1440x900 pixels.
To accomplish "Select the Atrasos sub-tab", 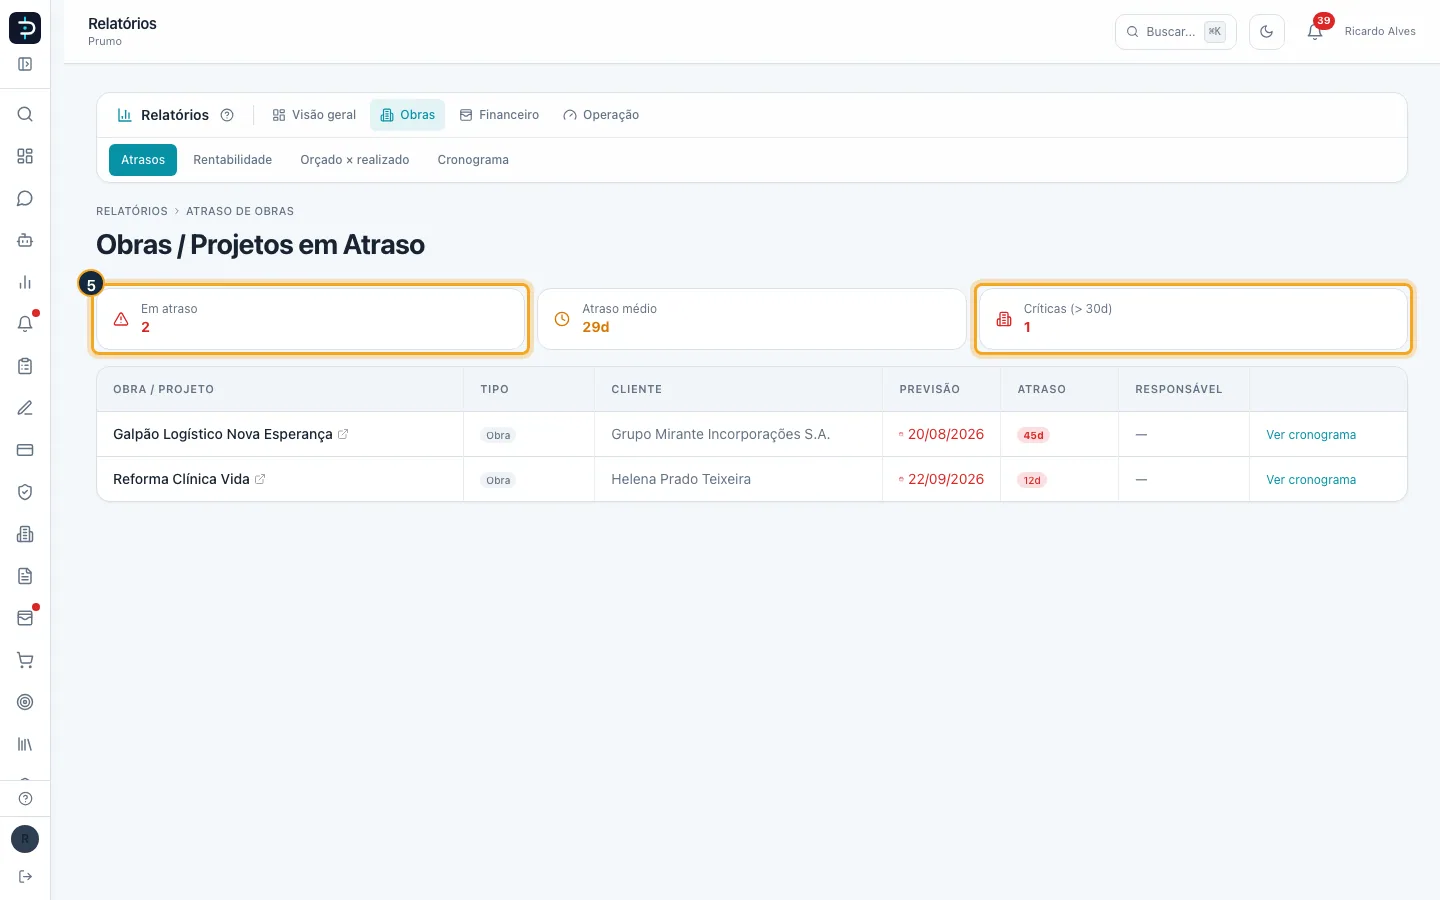I will (x=143, y=160).
